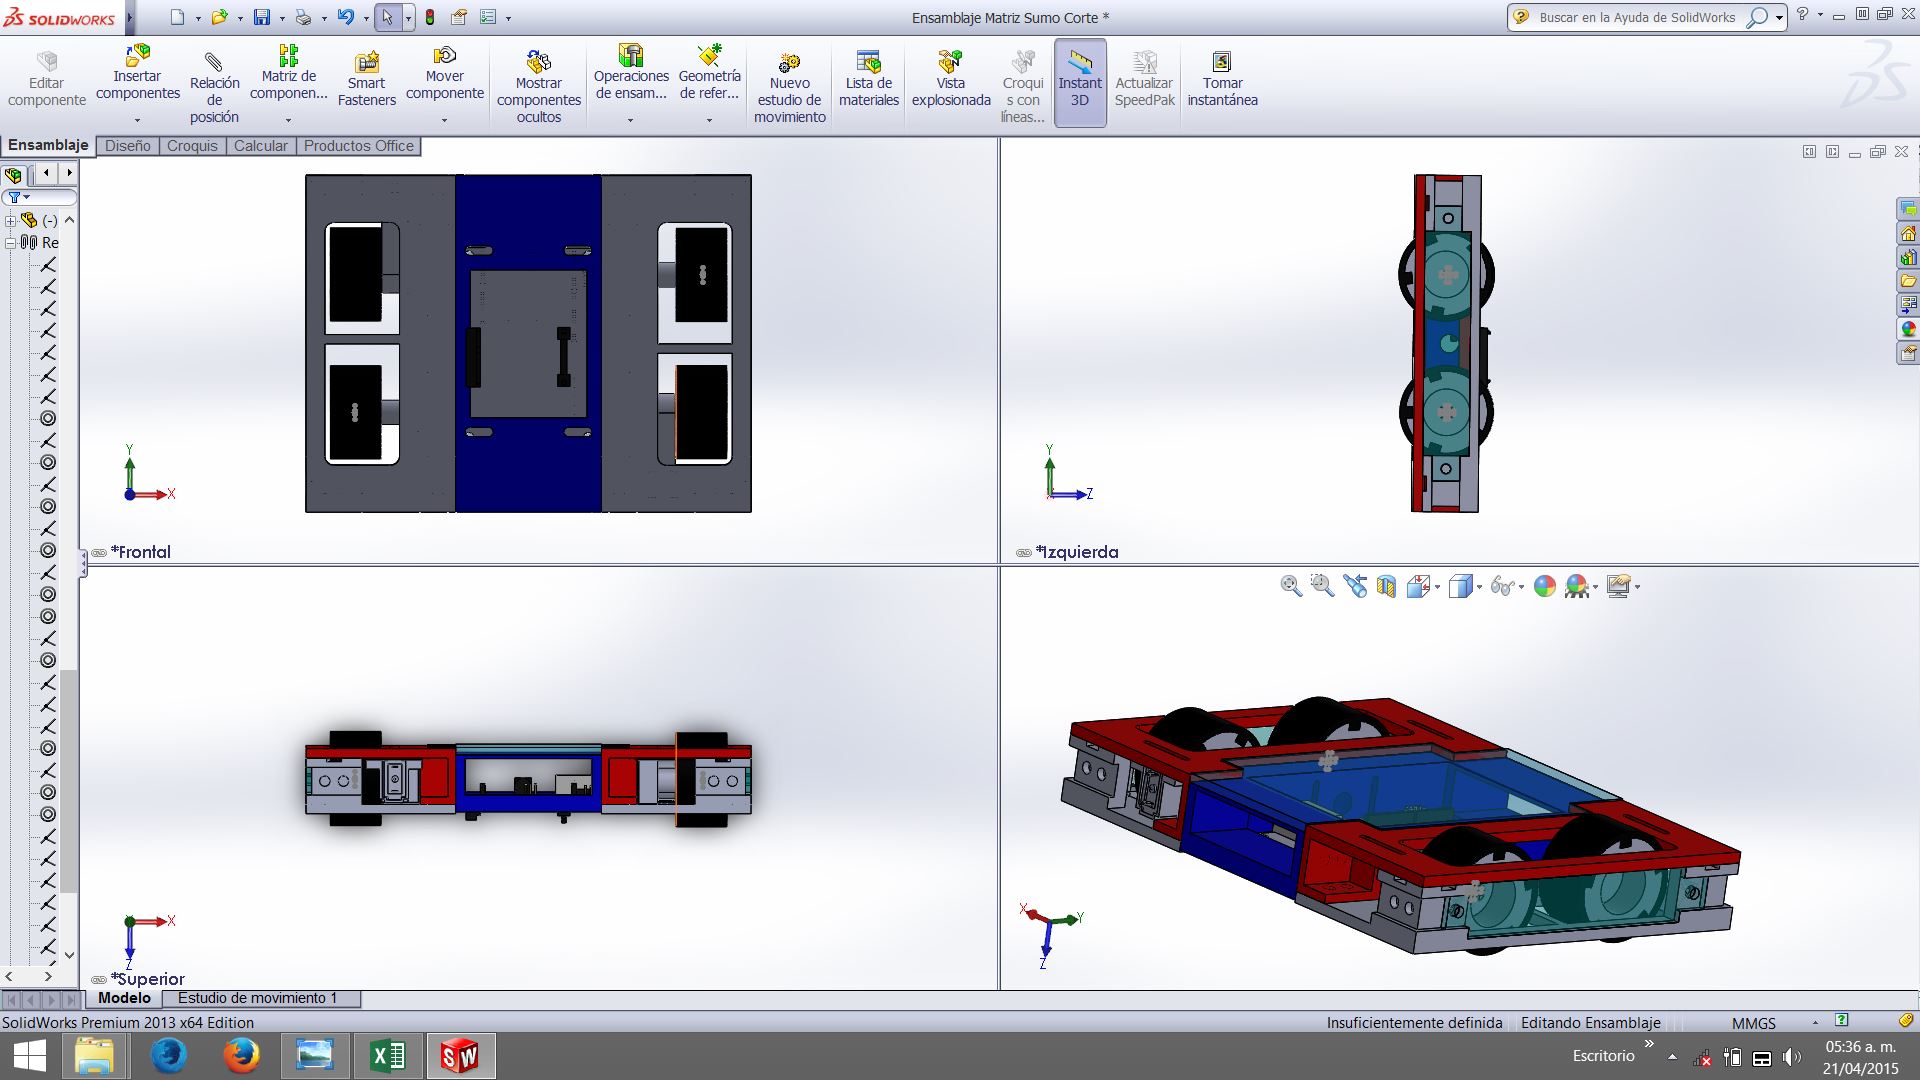Click the Rebuild traffic light icon
The width and height of the screenshot is (1920, 1080).
(x=430, y=17)
